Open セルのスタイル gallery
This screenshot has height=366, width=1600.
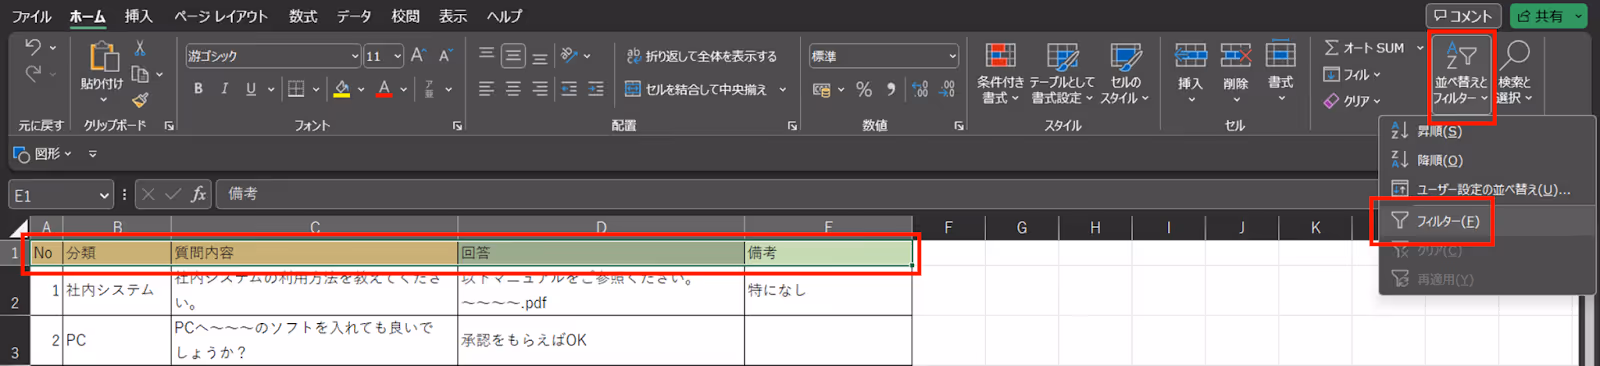coord(1125,73)
